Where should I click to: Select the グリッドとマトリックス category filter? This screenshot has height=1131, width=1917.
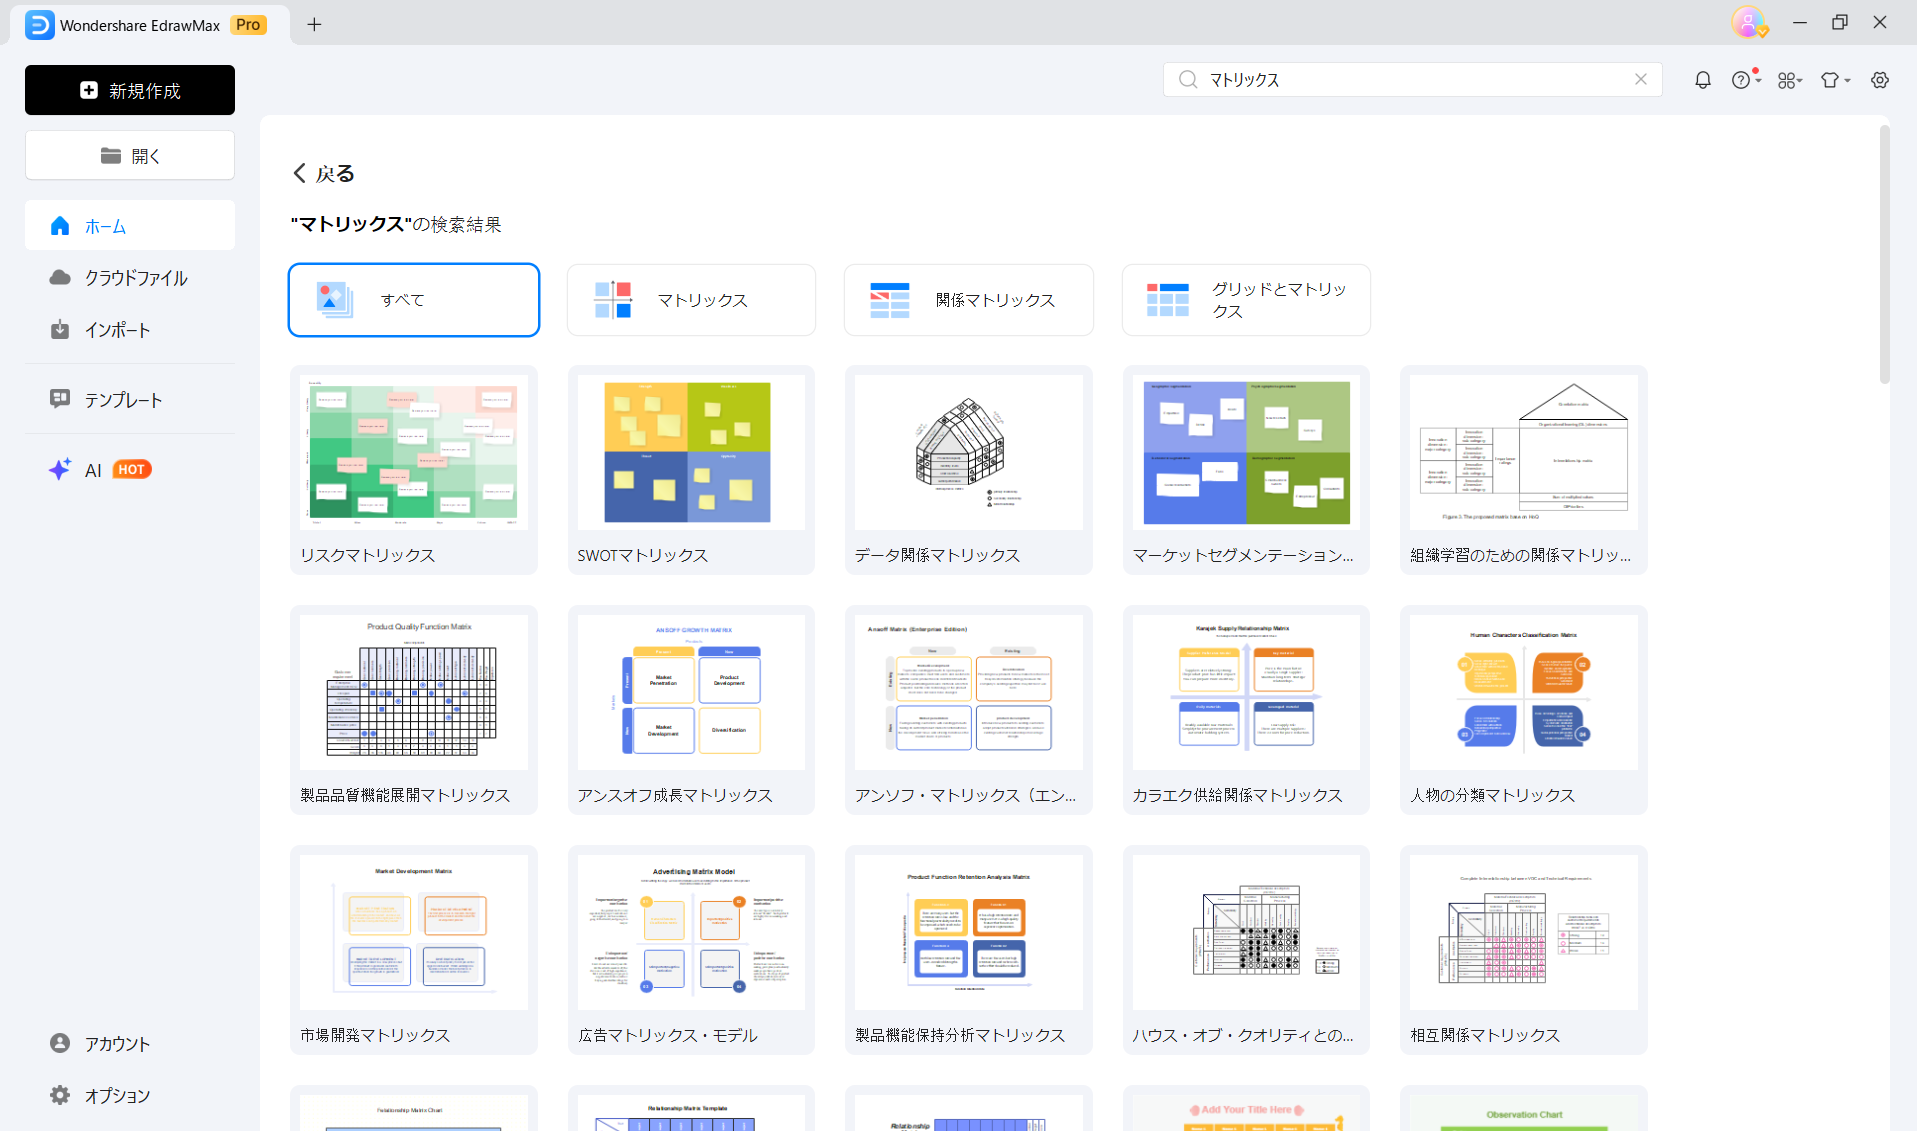coord(1246,300)
